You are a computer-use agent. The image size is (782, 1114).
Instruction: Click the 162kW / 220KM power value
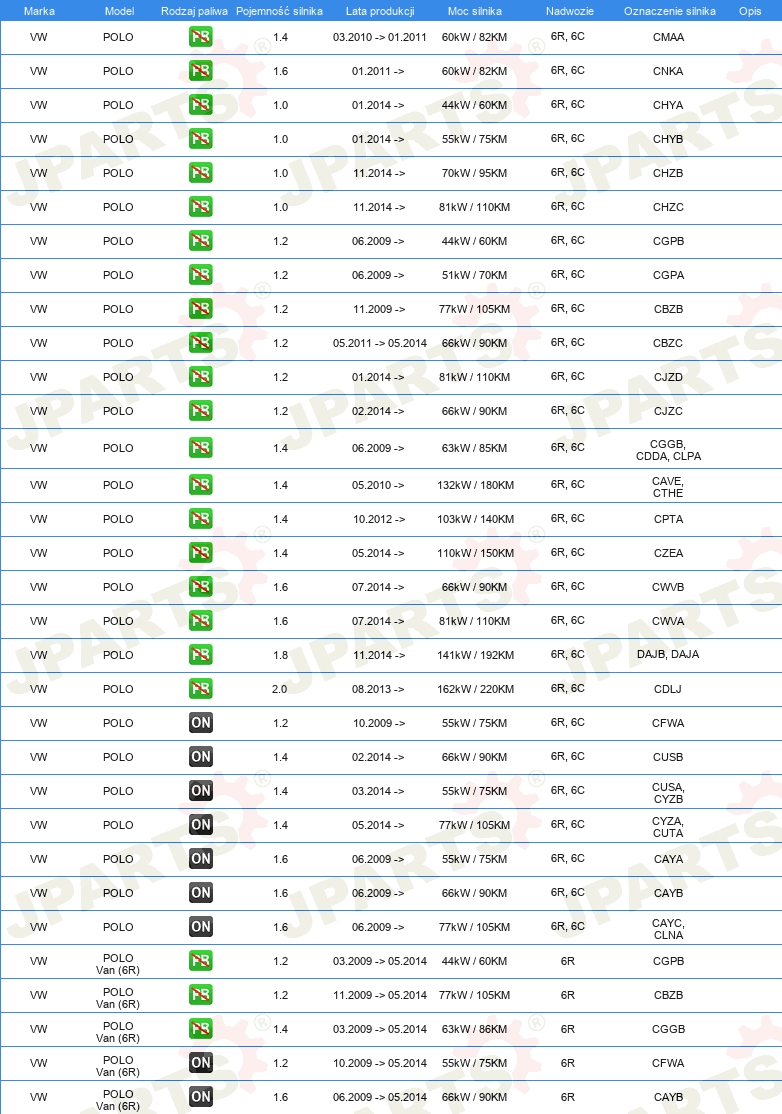[475, 689]
